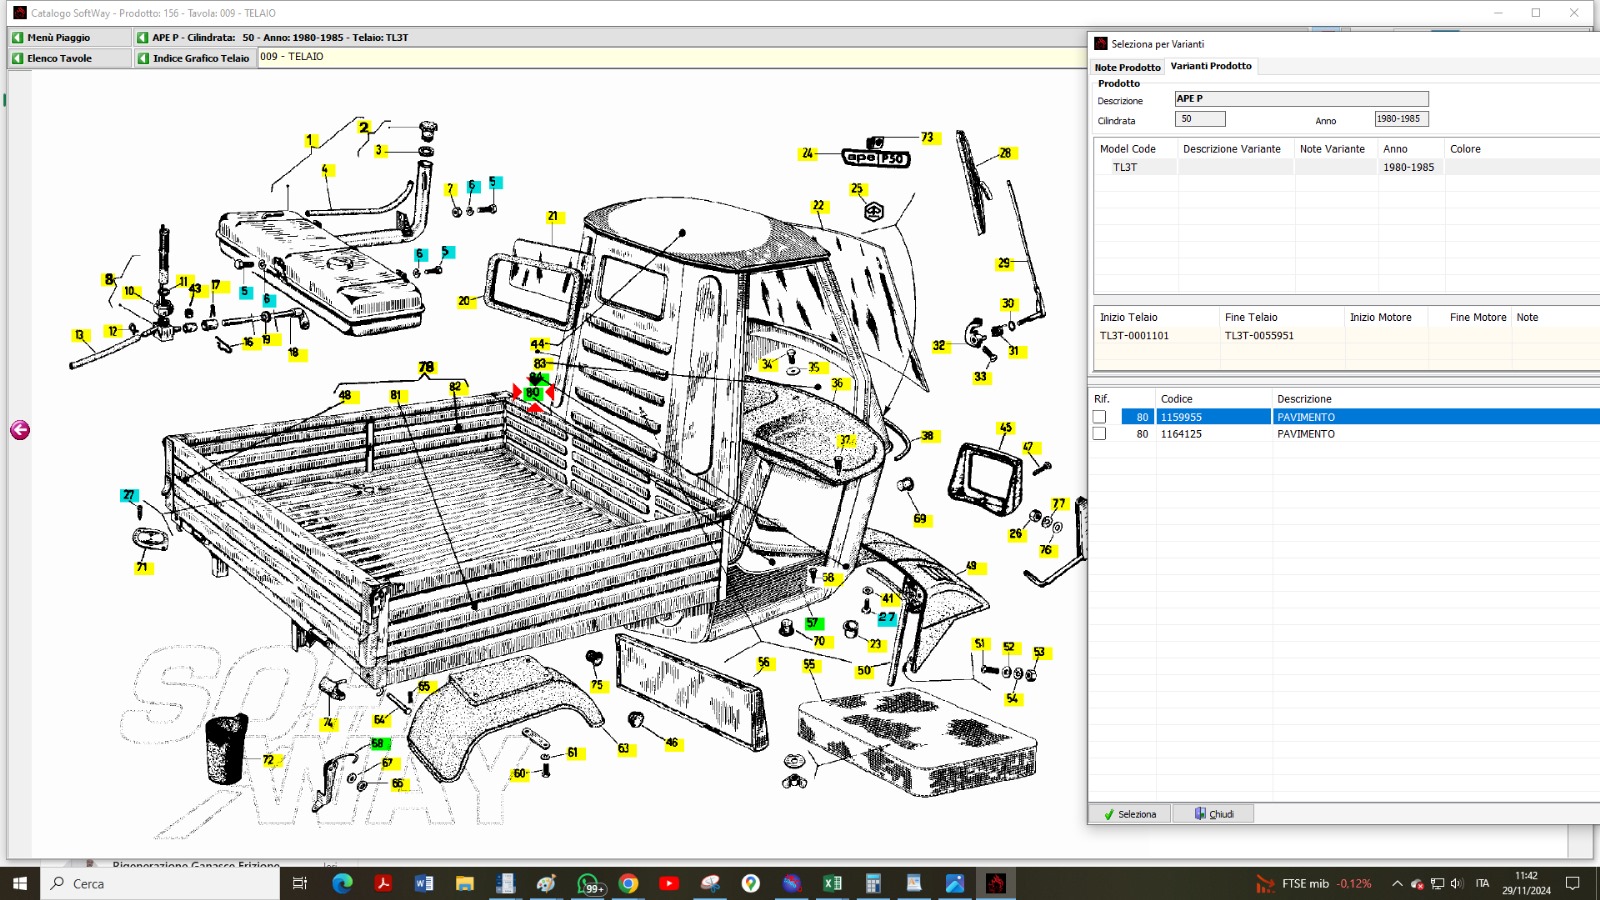Tick the checkbox for code 1164125

pyautogui.click(x=1100, y=434)
